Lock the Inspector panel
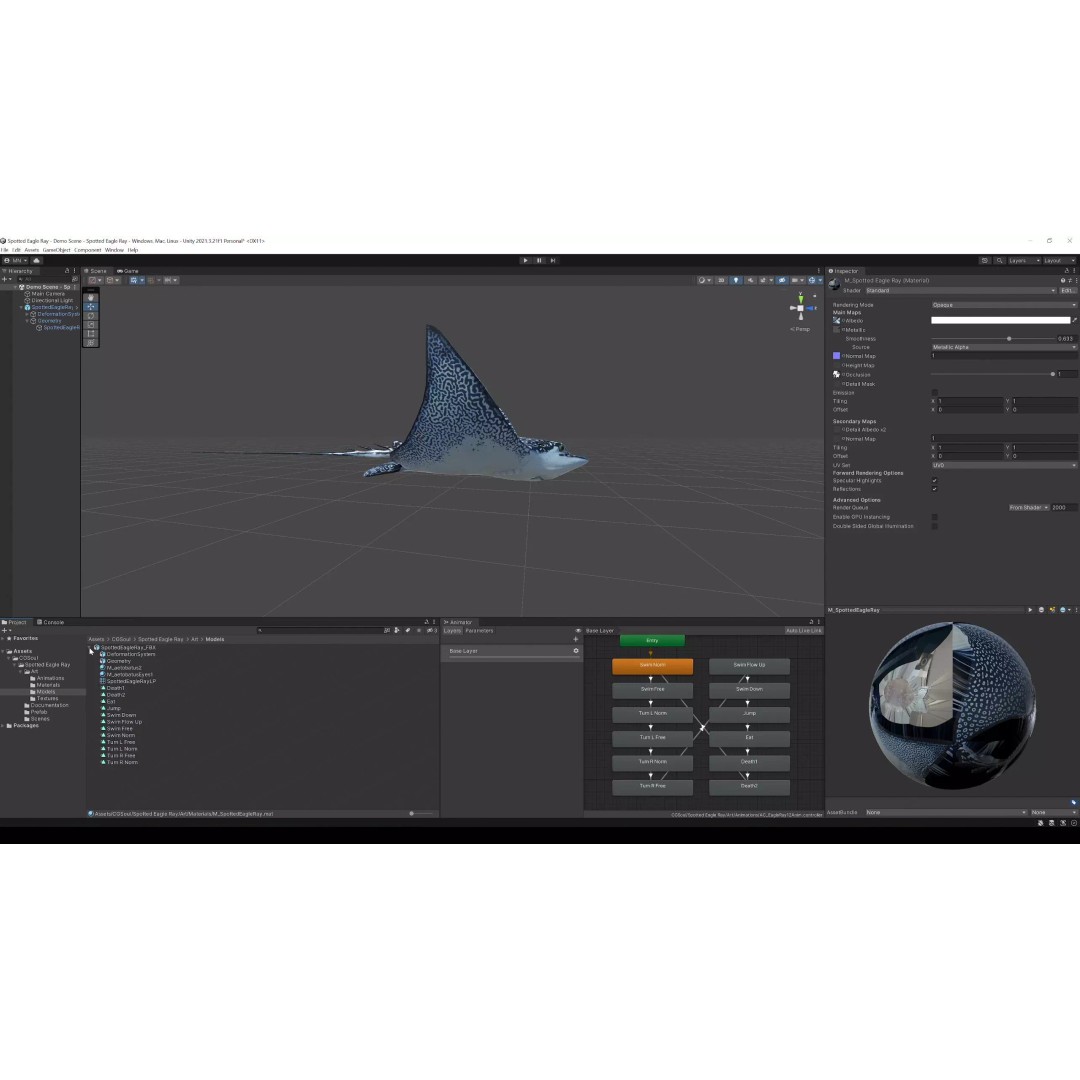 click(x=1066, y=271)
